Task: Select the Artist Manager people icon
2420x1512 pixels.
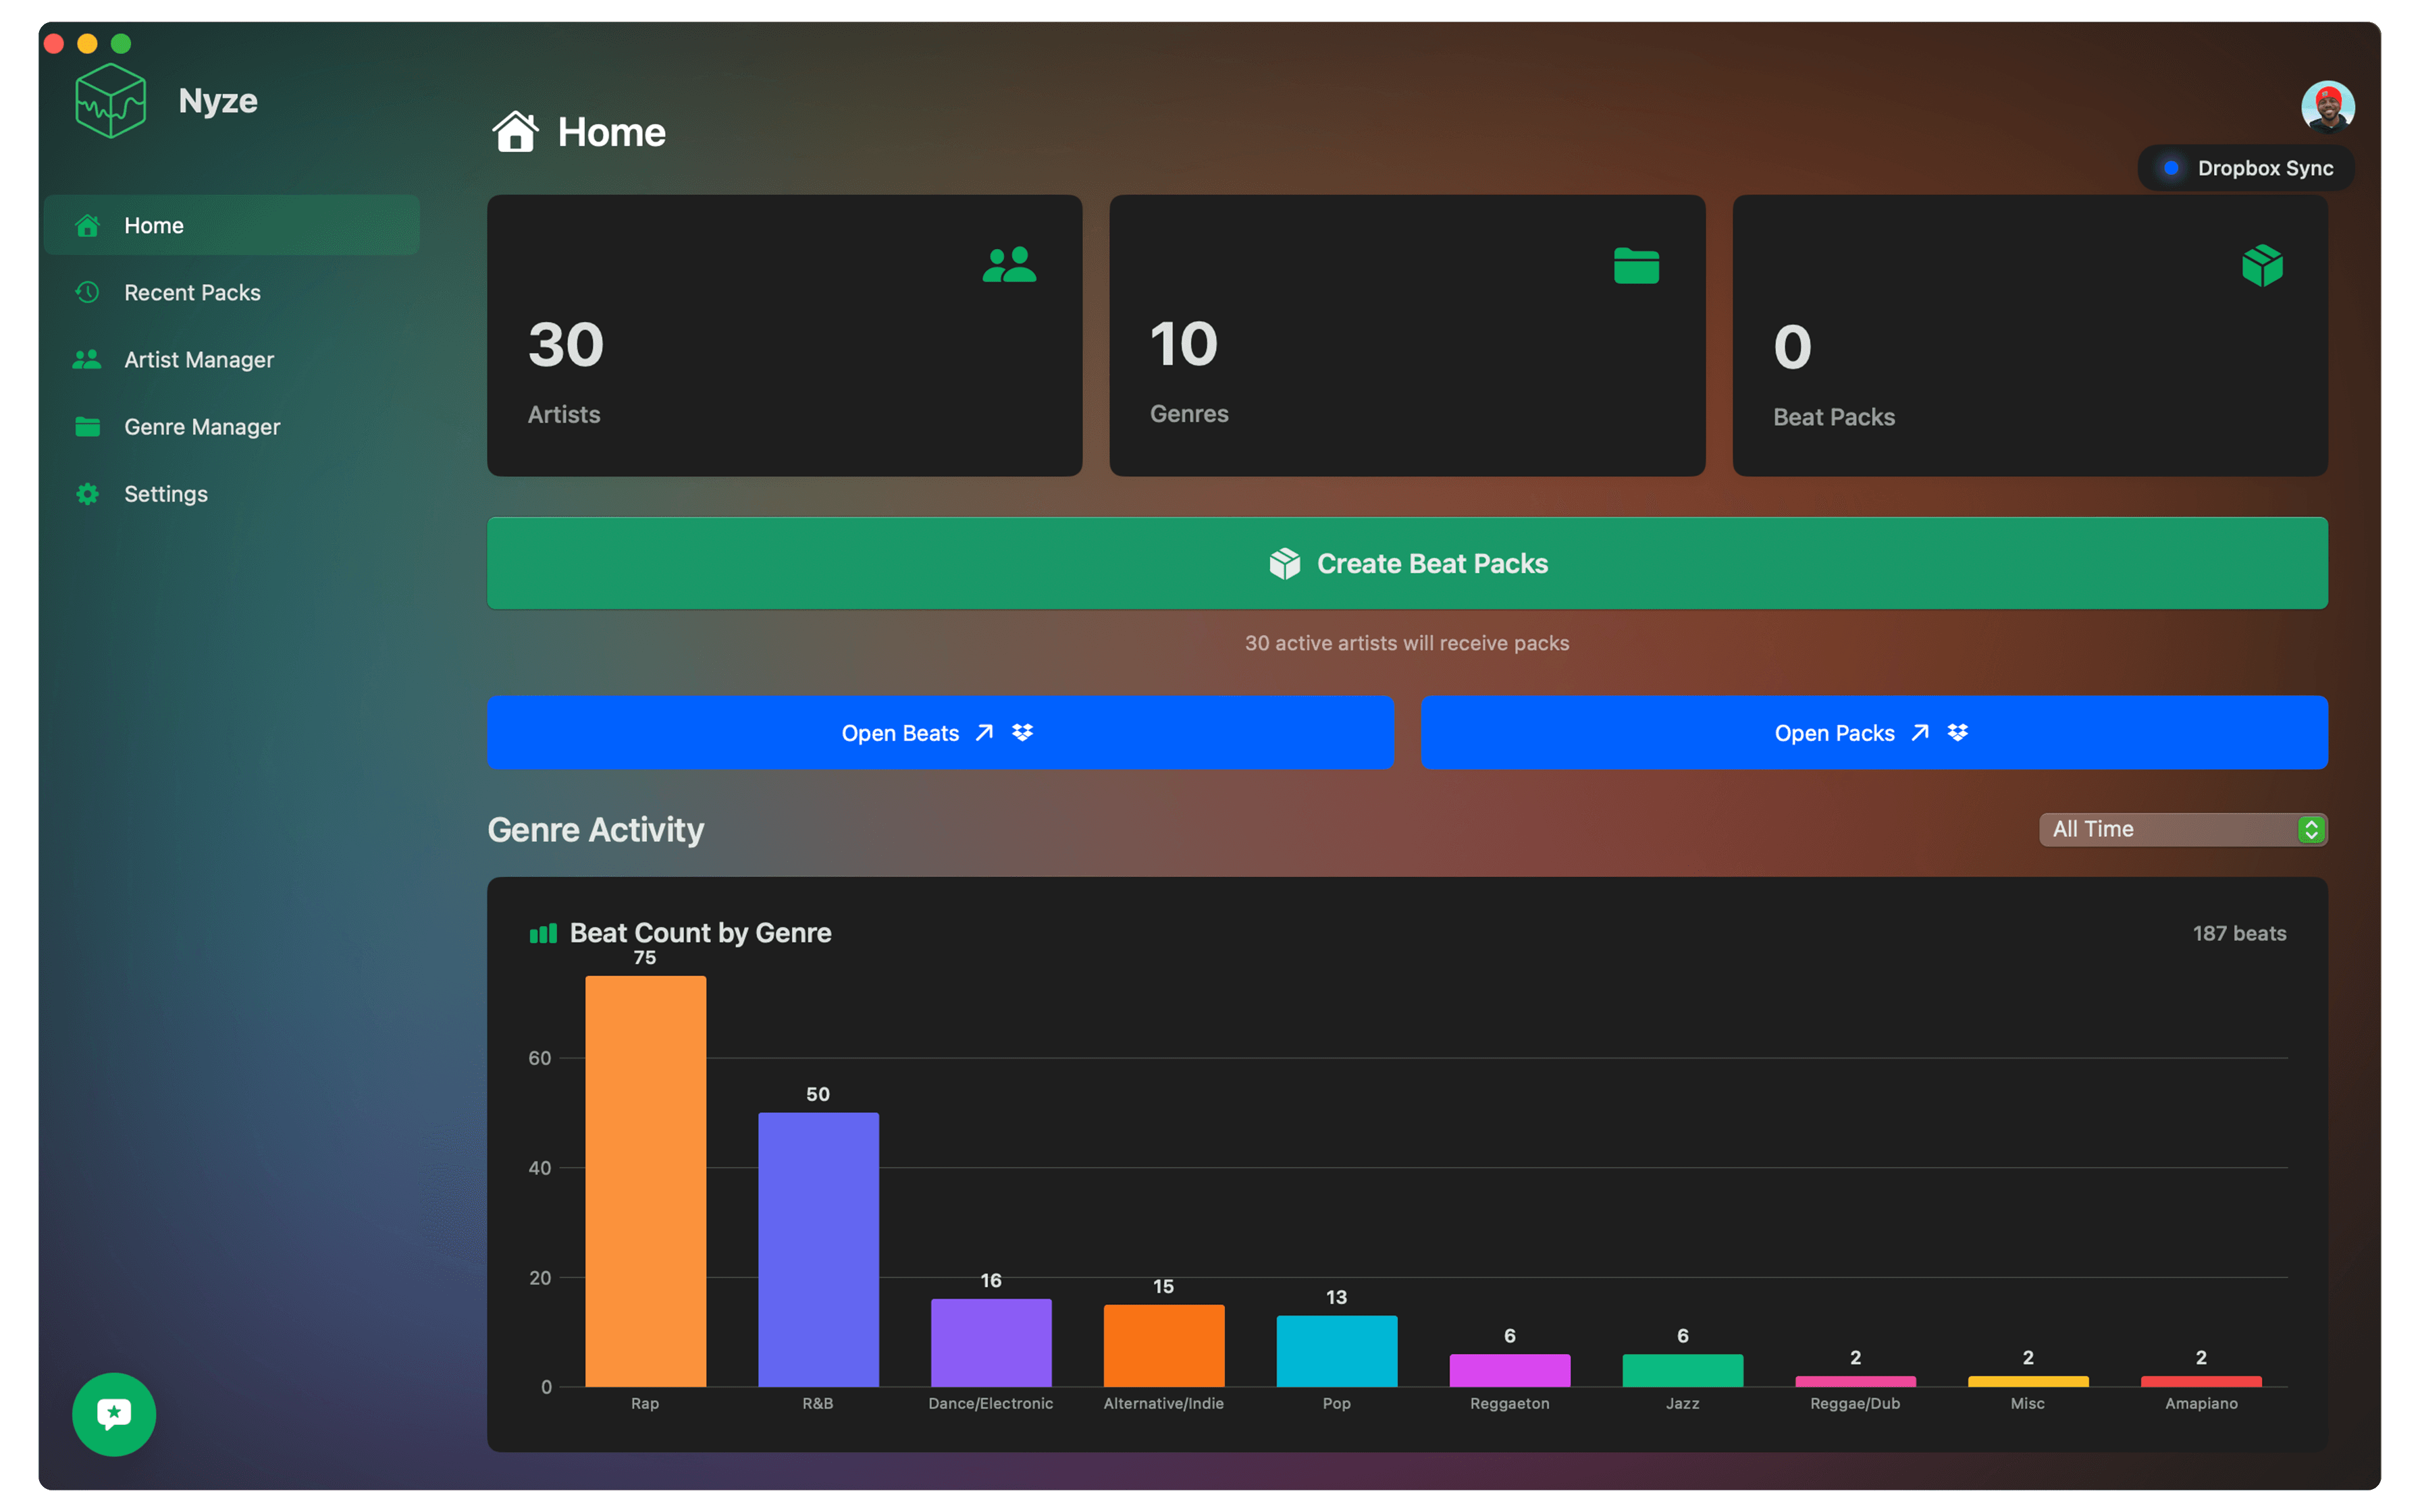Action: coord(86,359)
